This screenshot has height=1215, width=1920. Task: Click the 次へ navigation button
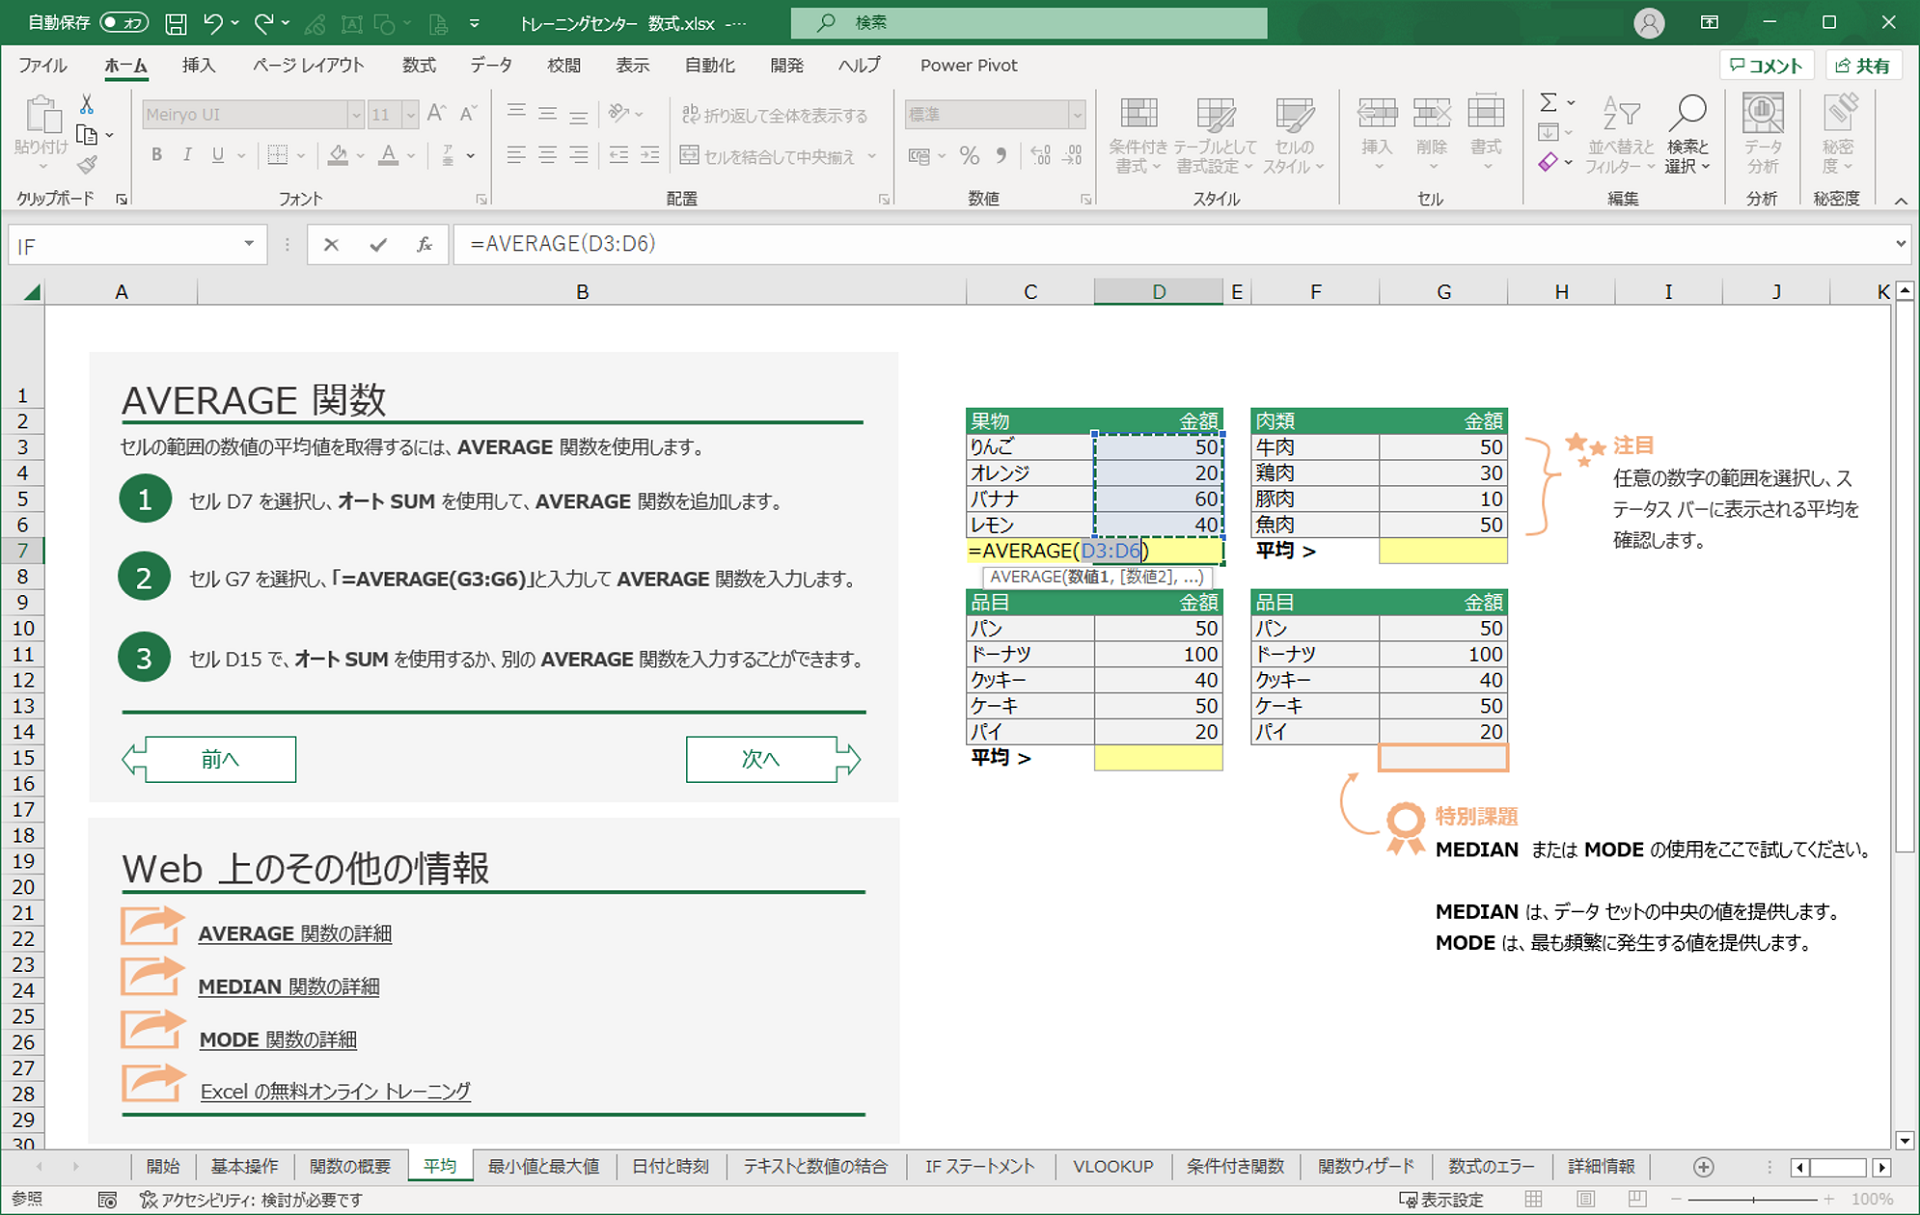click(773, 760)
